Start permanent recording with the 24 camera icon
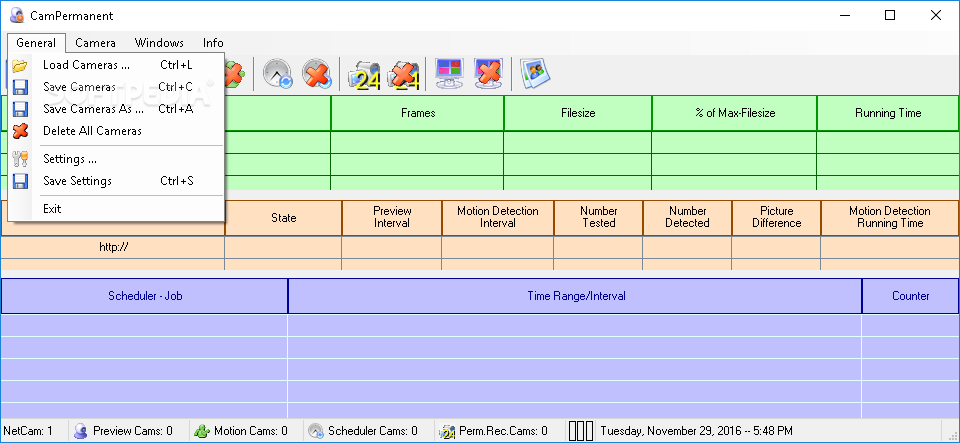Image resolution: width=960 pixels, height=443 pixels. coord(364,75)
